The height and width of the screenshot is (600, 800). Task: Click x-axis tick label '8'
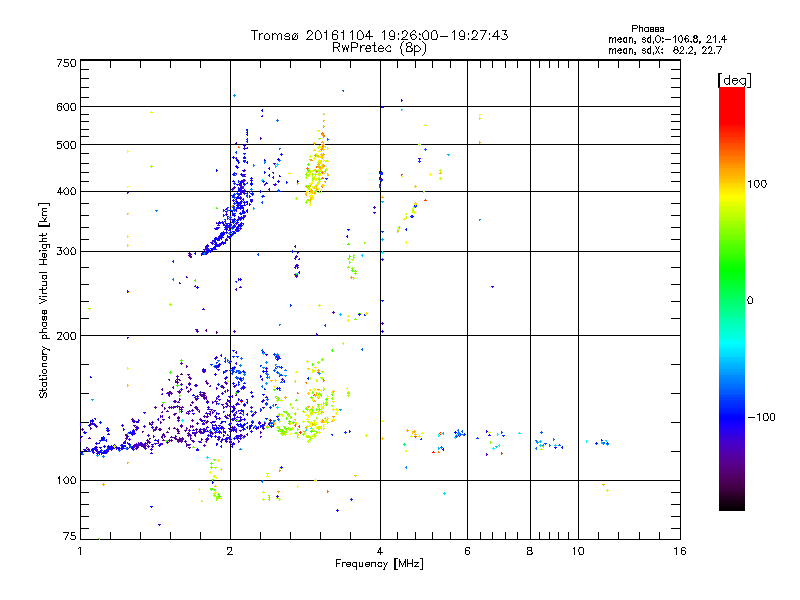(x=530, y=551)
